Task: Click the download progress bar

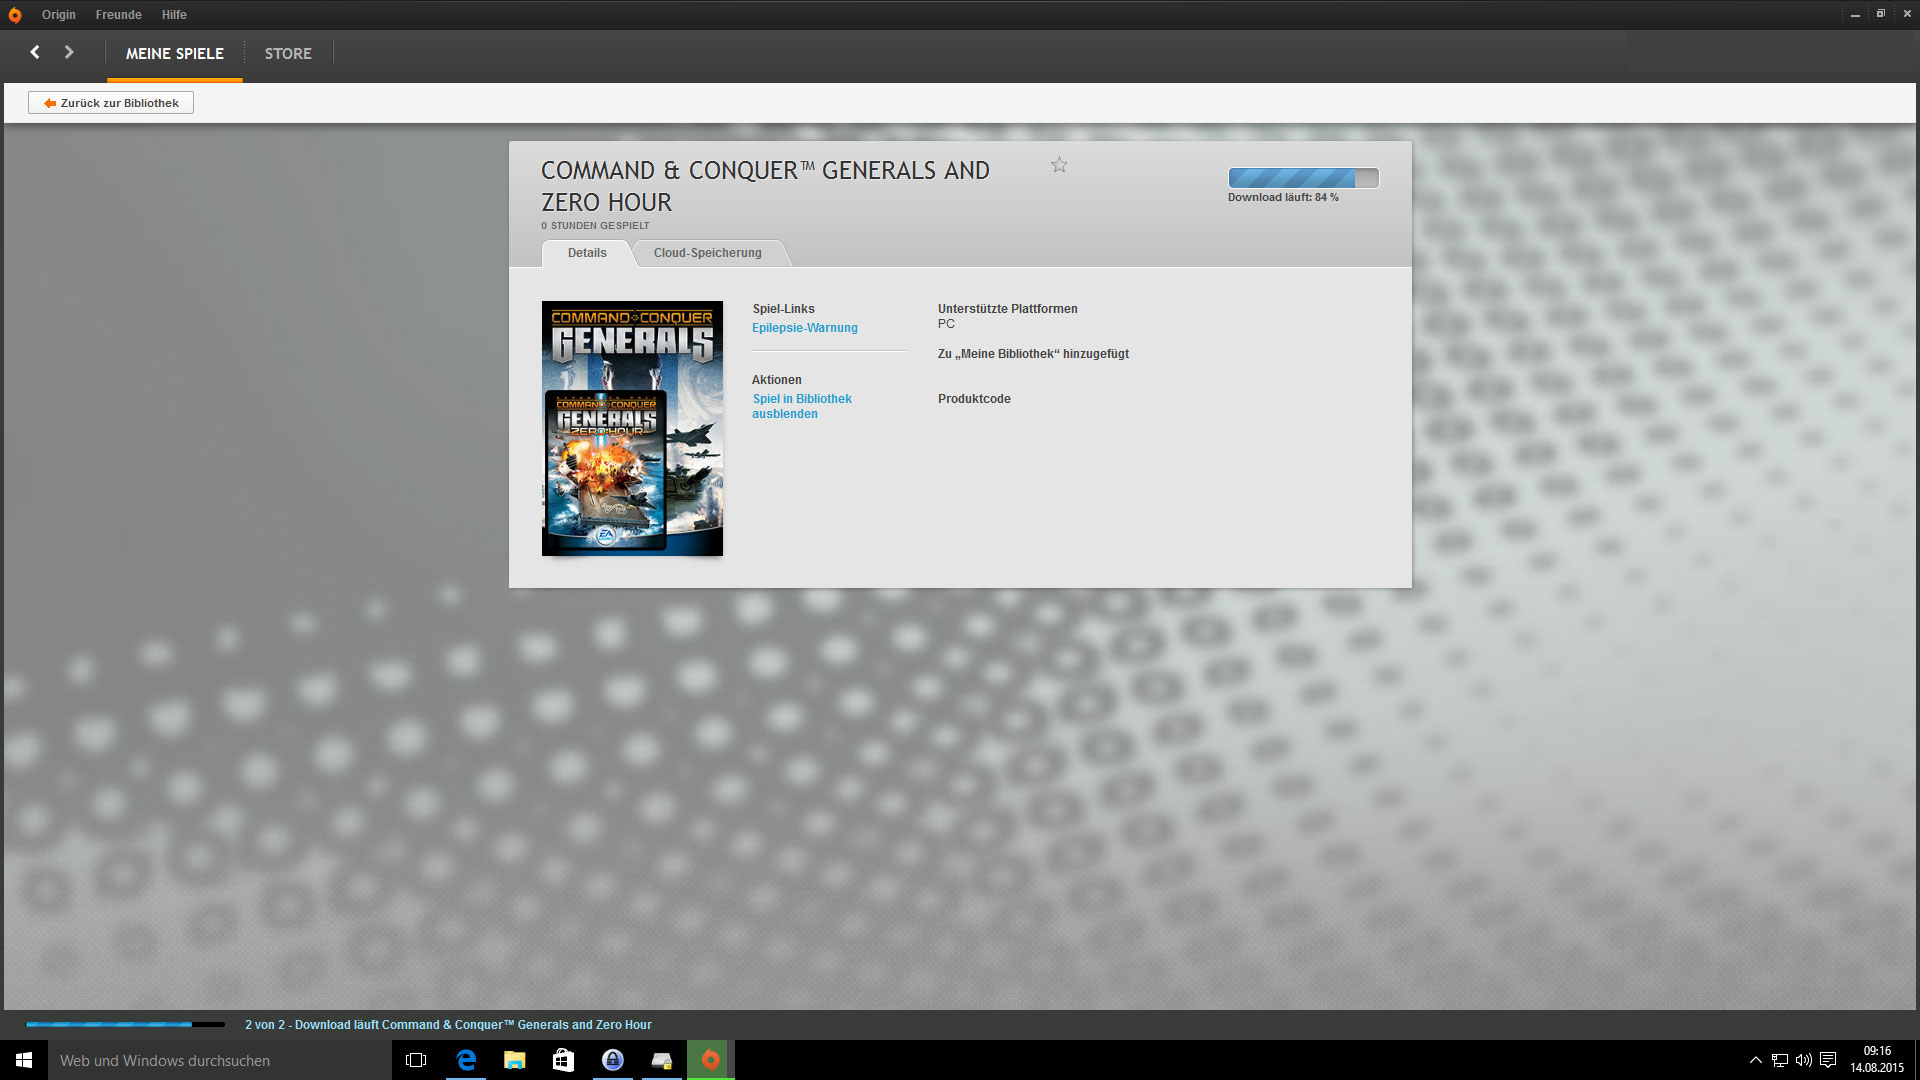Action: (1302, 178)
